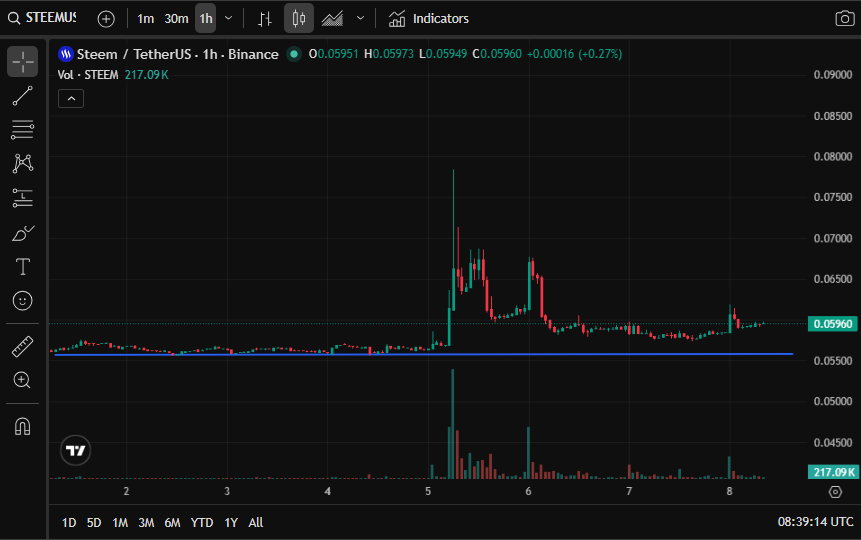The width and height of the screenshot is (861, 540).
Task: Switch to the 30m timeframe
Action: [176, 19]
